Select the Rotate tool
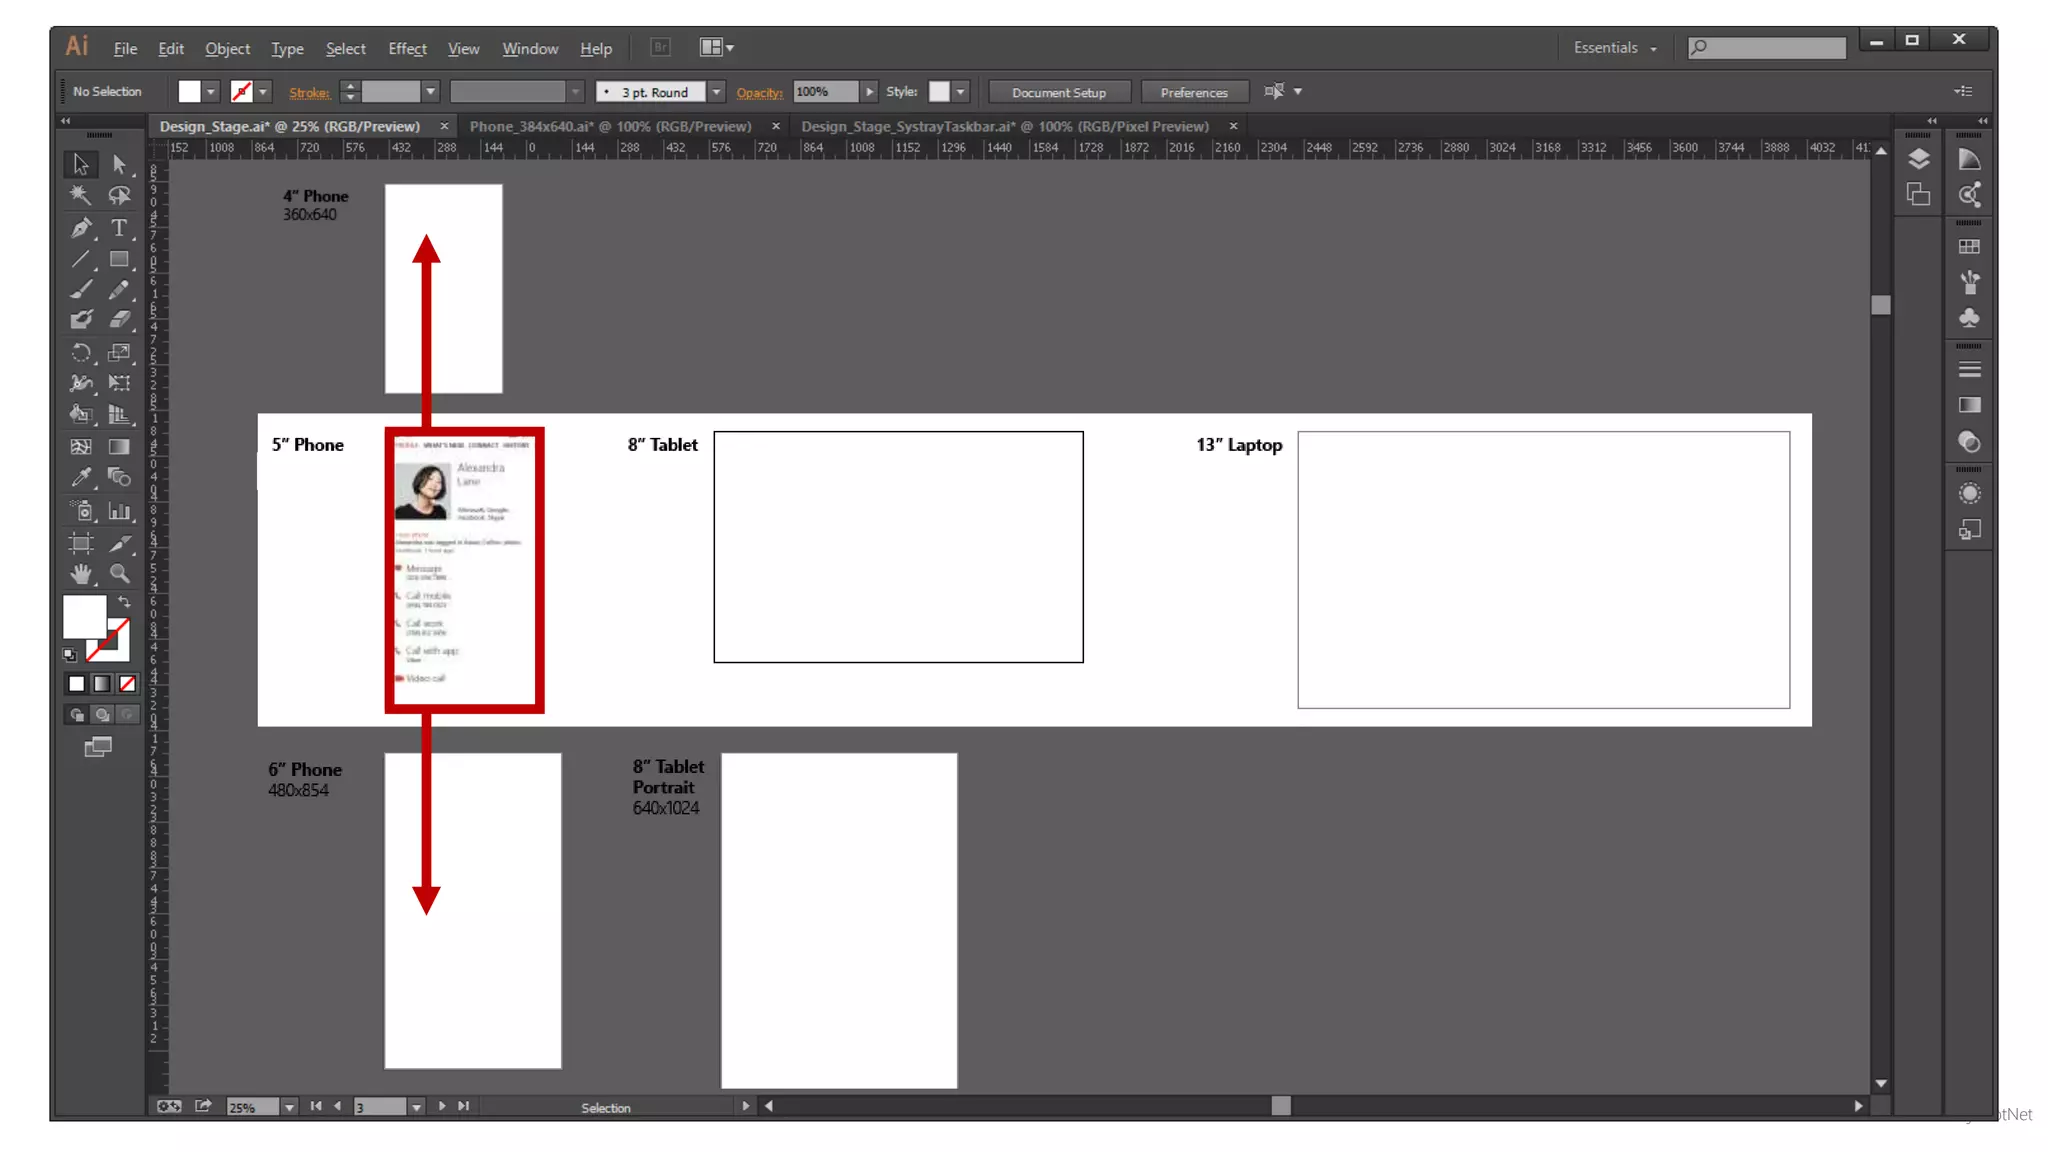 (81, 353)
